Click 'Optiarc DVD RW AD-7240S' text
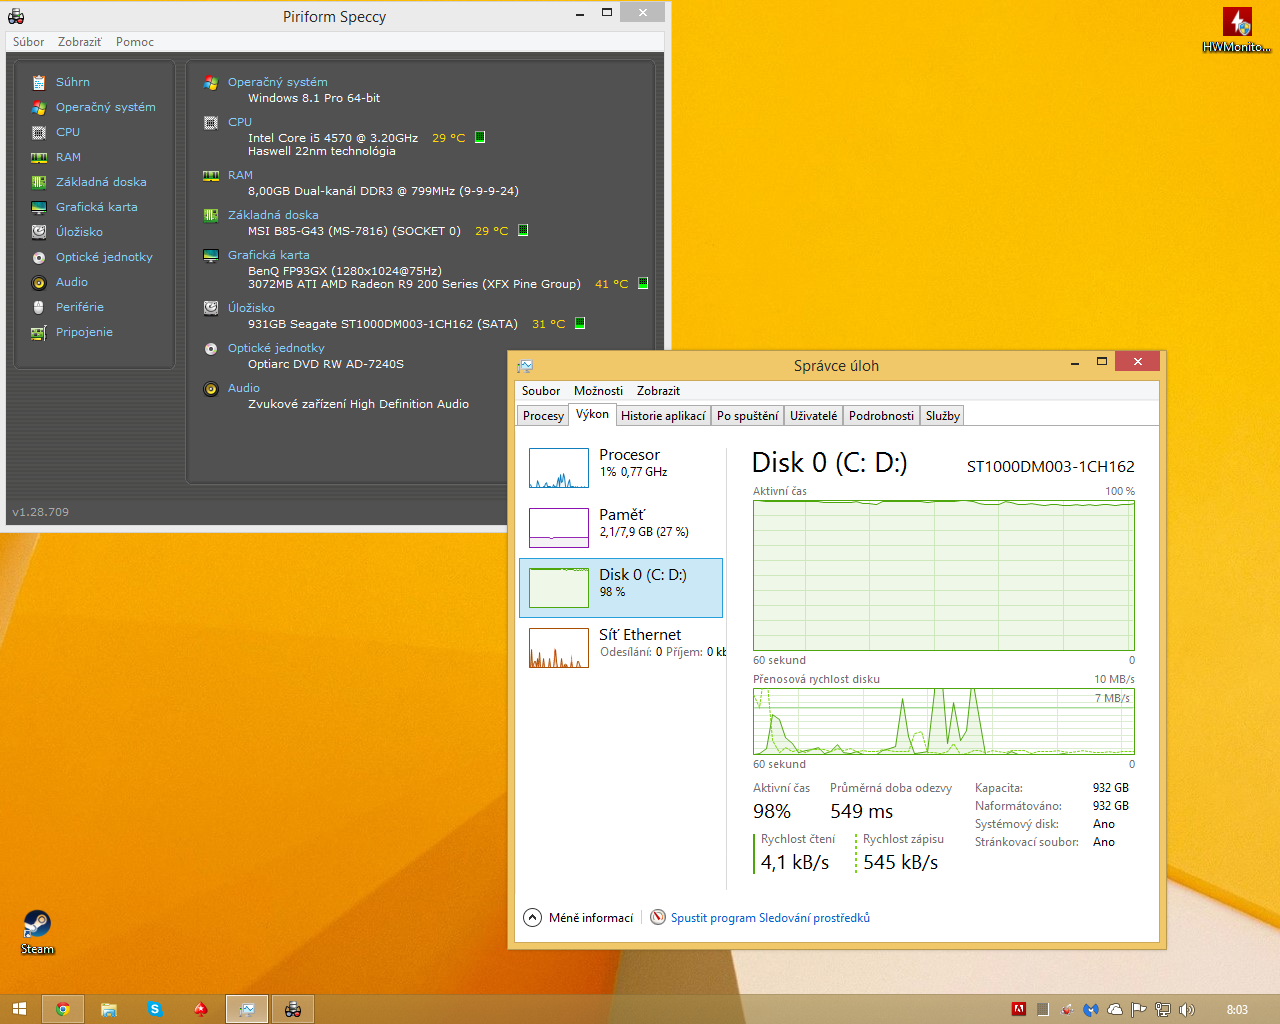Image resolution: width=1280 pixels, height=1024 pixels. (326, 364)
